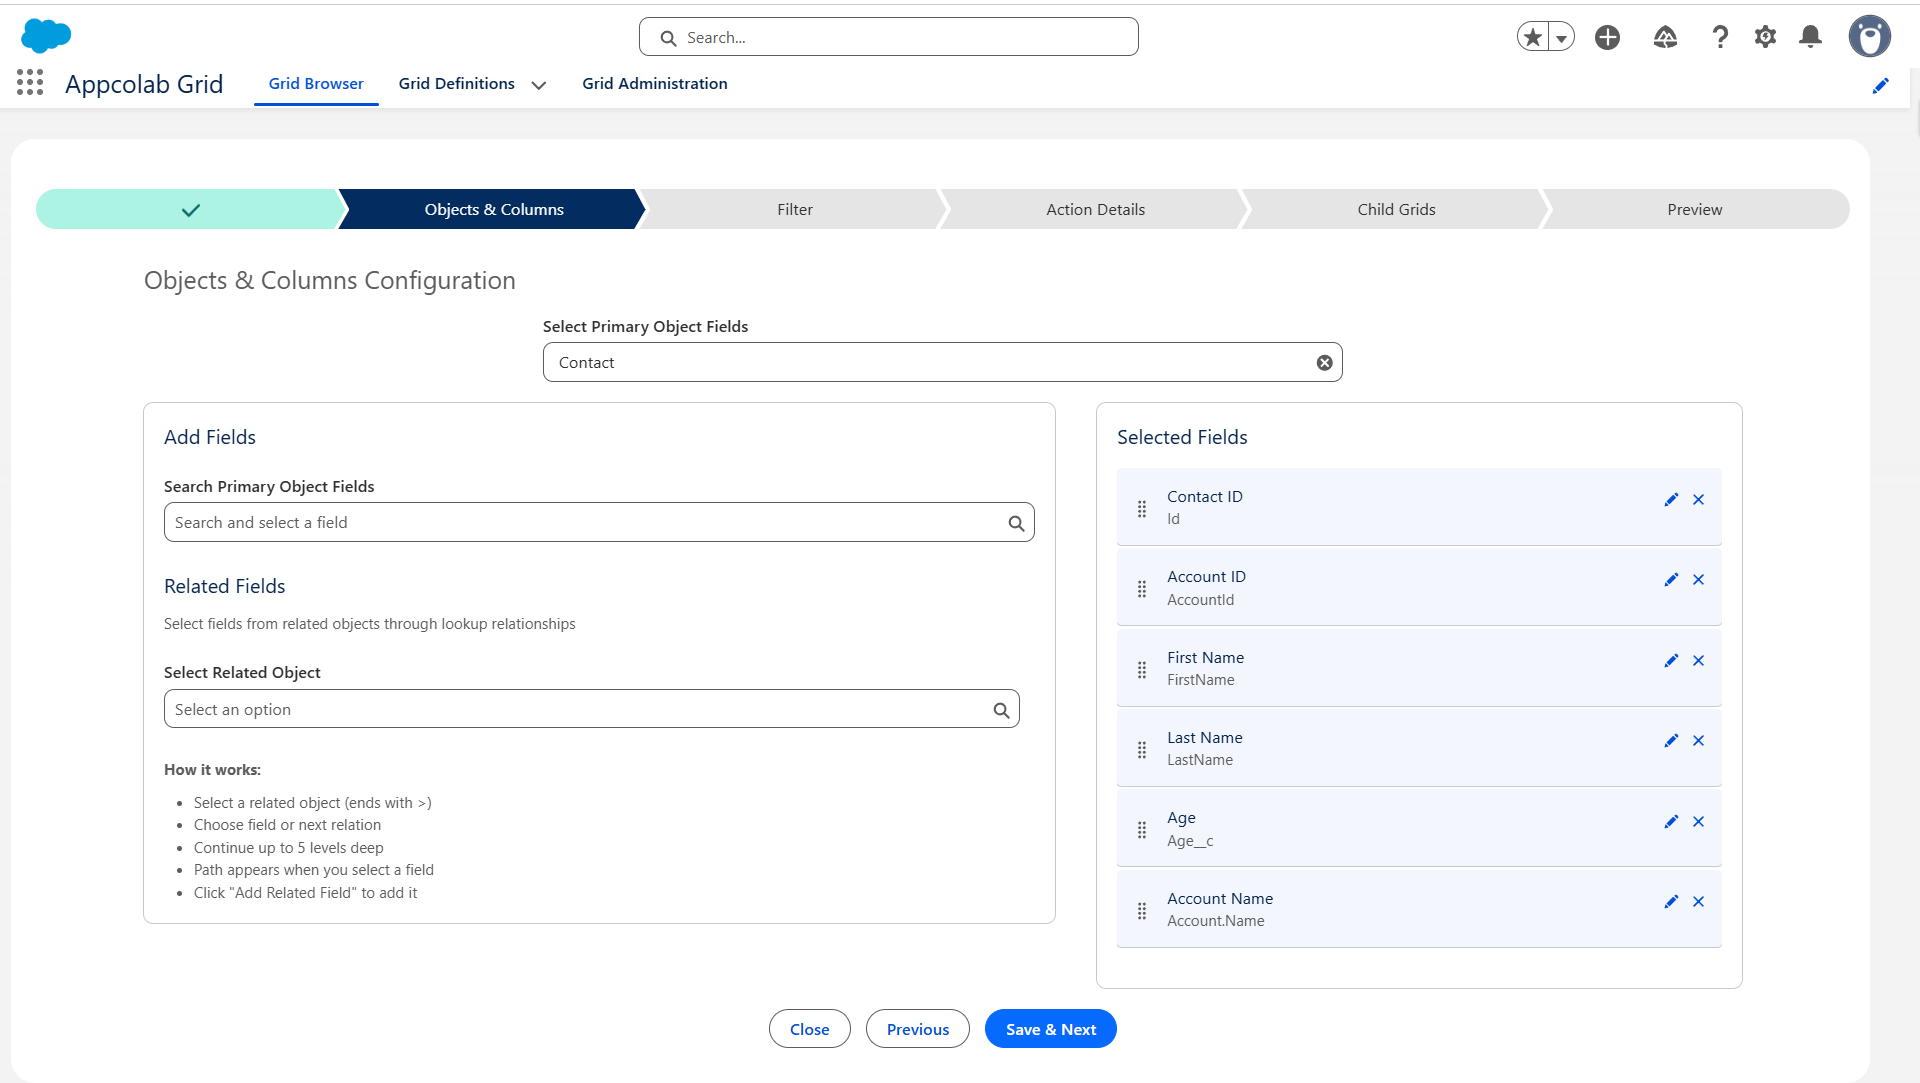Click the search icon in primary fields box
The height and width of the screenshot is (1083, 1920).
(x=1016, y=523)
